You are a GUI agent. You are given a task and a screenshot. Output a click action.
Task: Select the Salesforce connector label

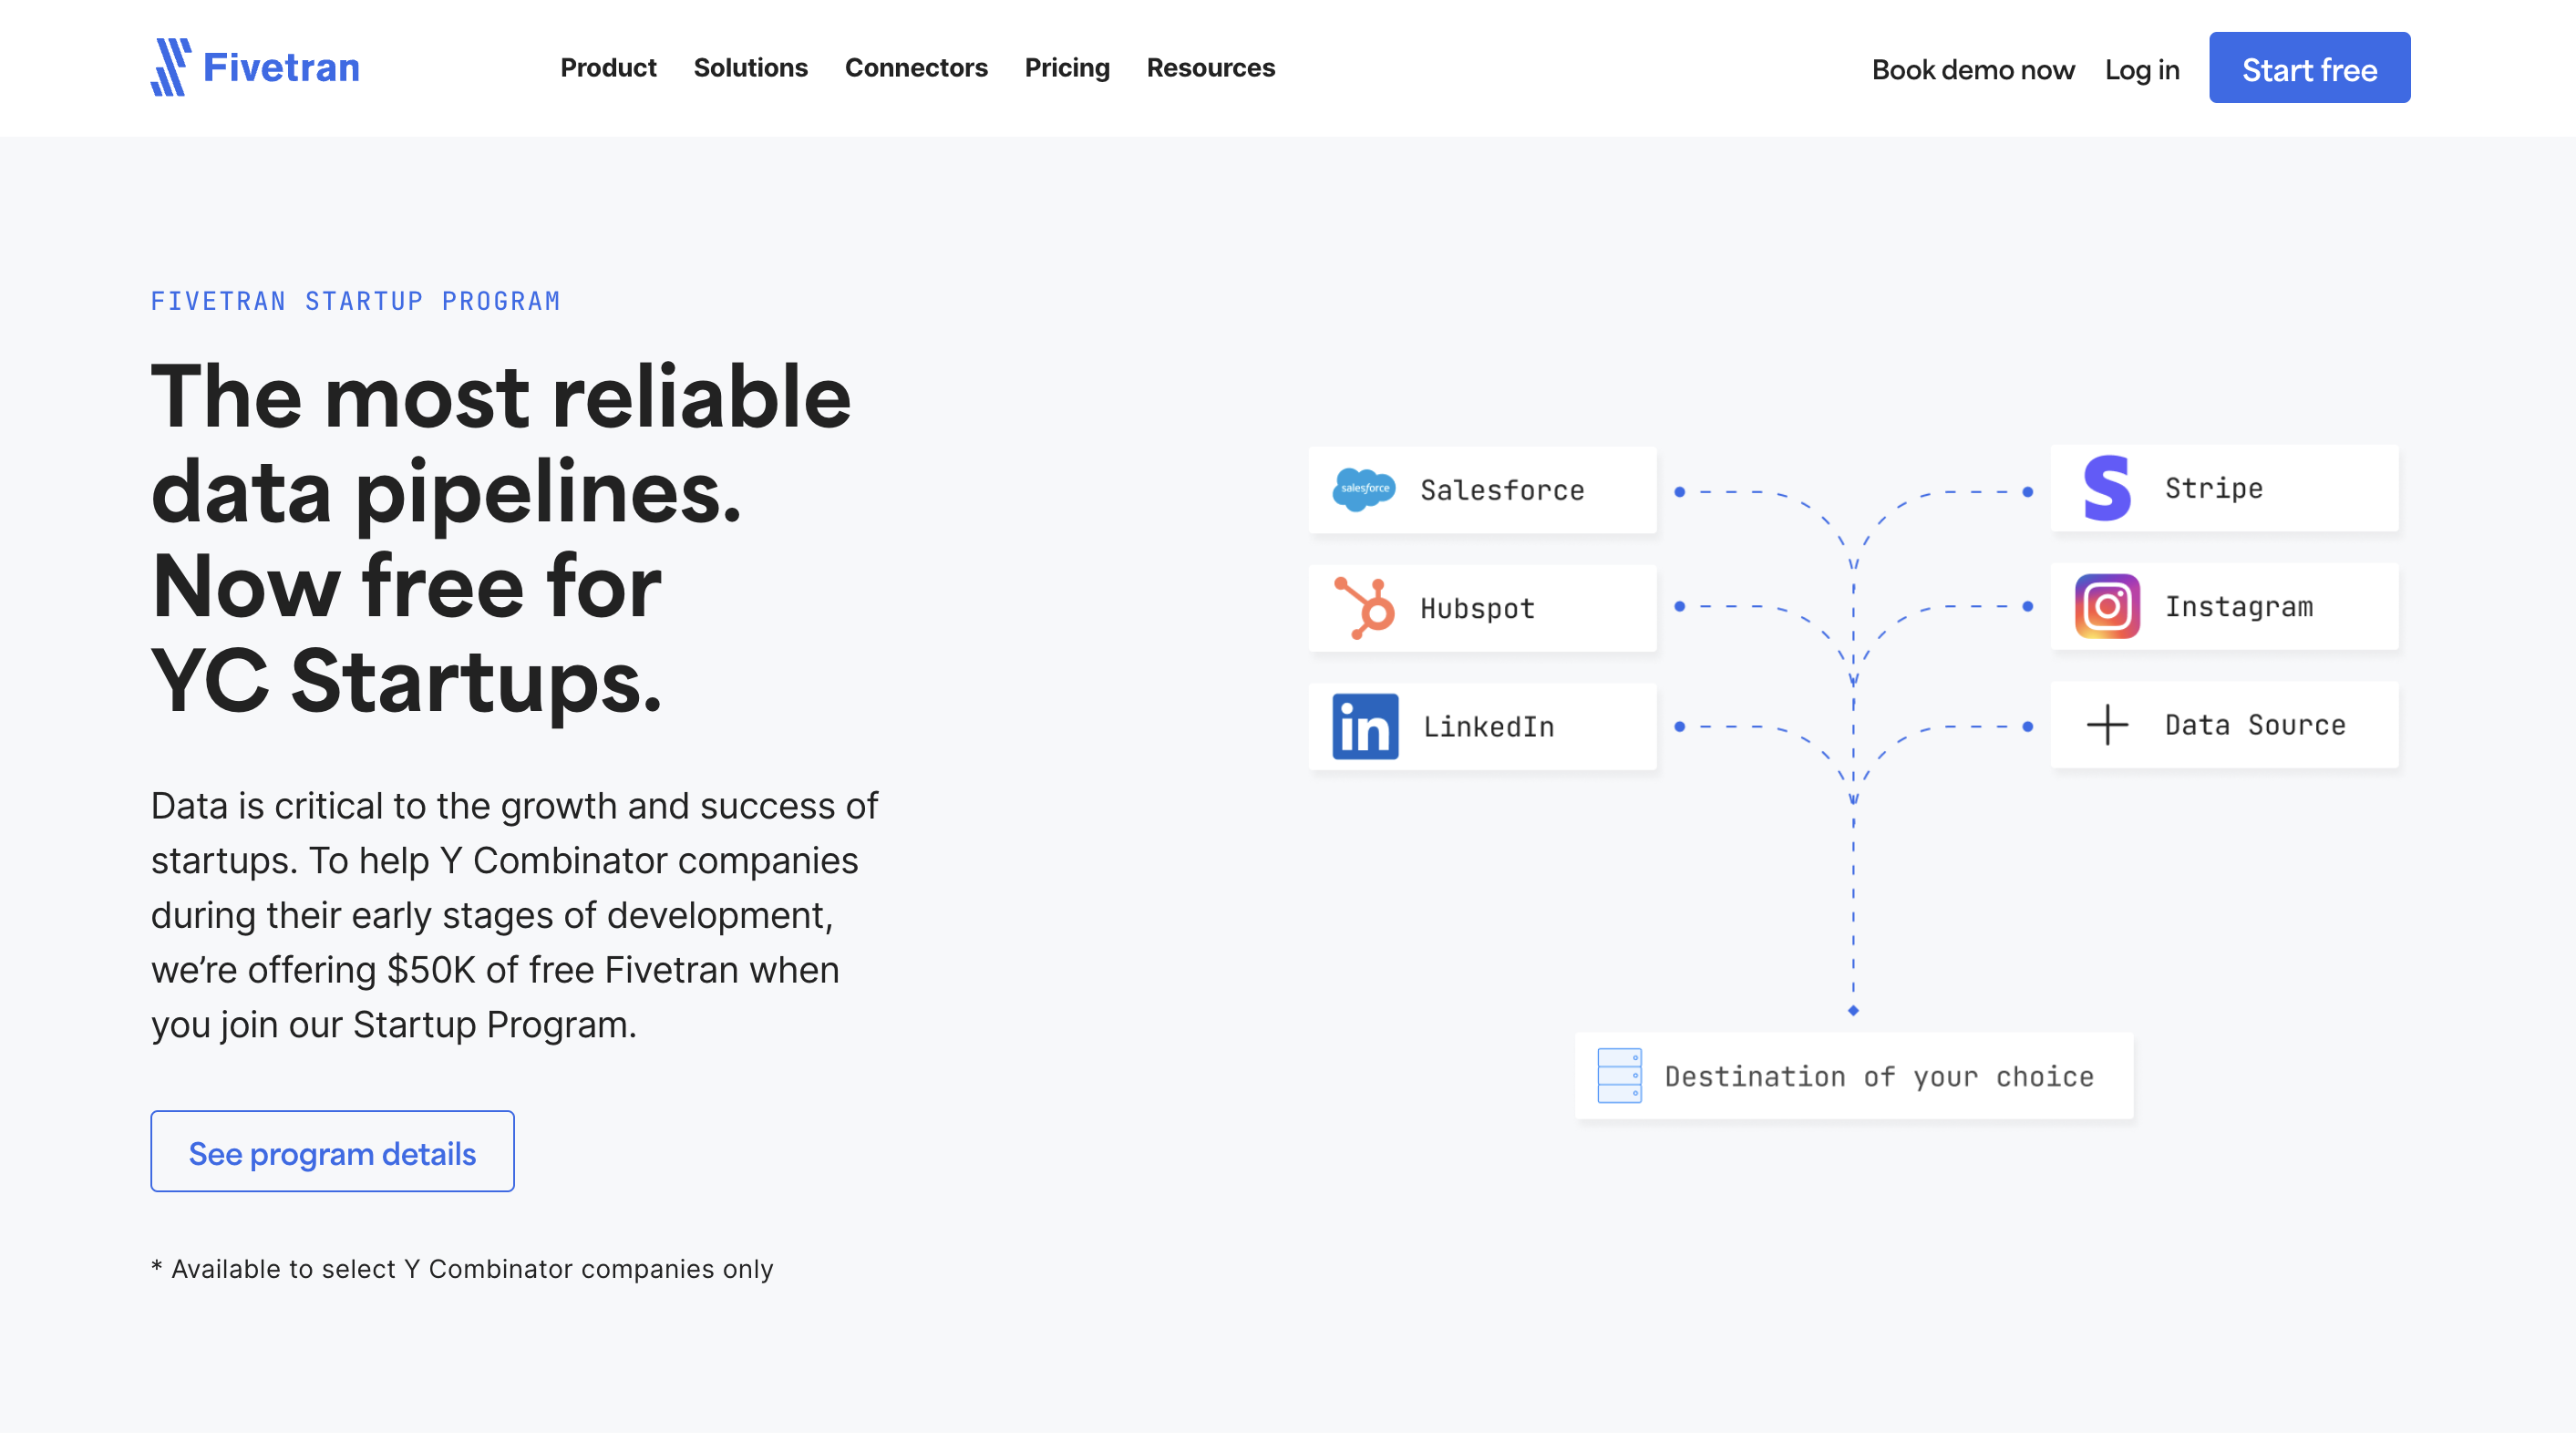(x=1502, y=490)
